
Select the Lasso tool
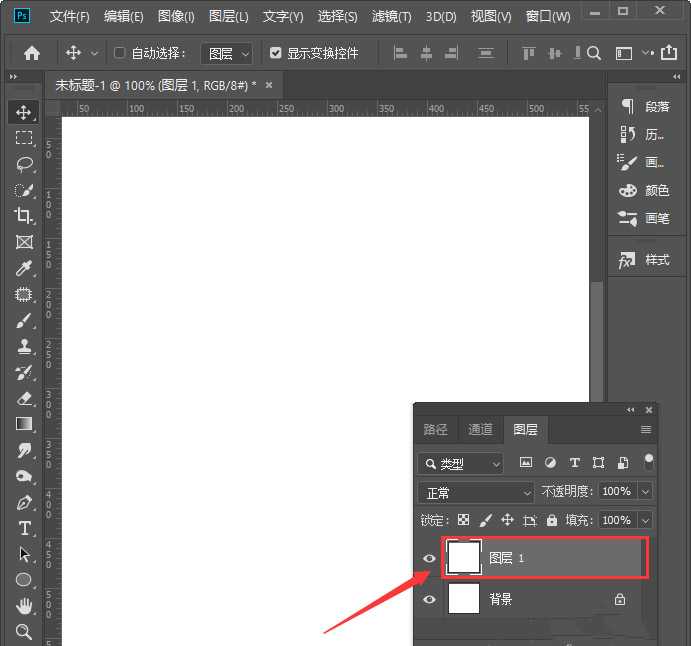24,164
